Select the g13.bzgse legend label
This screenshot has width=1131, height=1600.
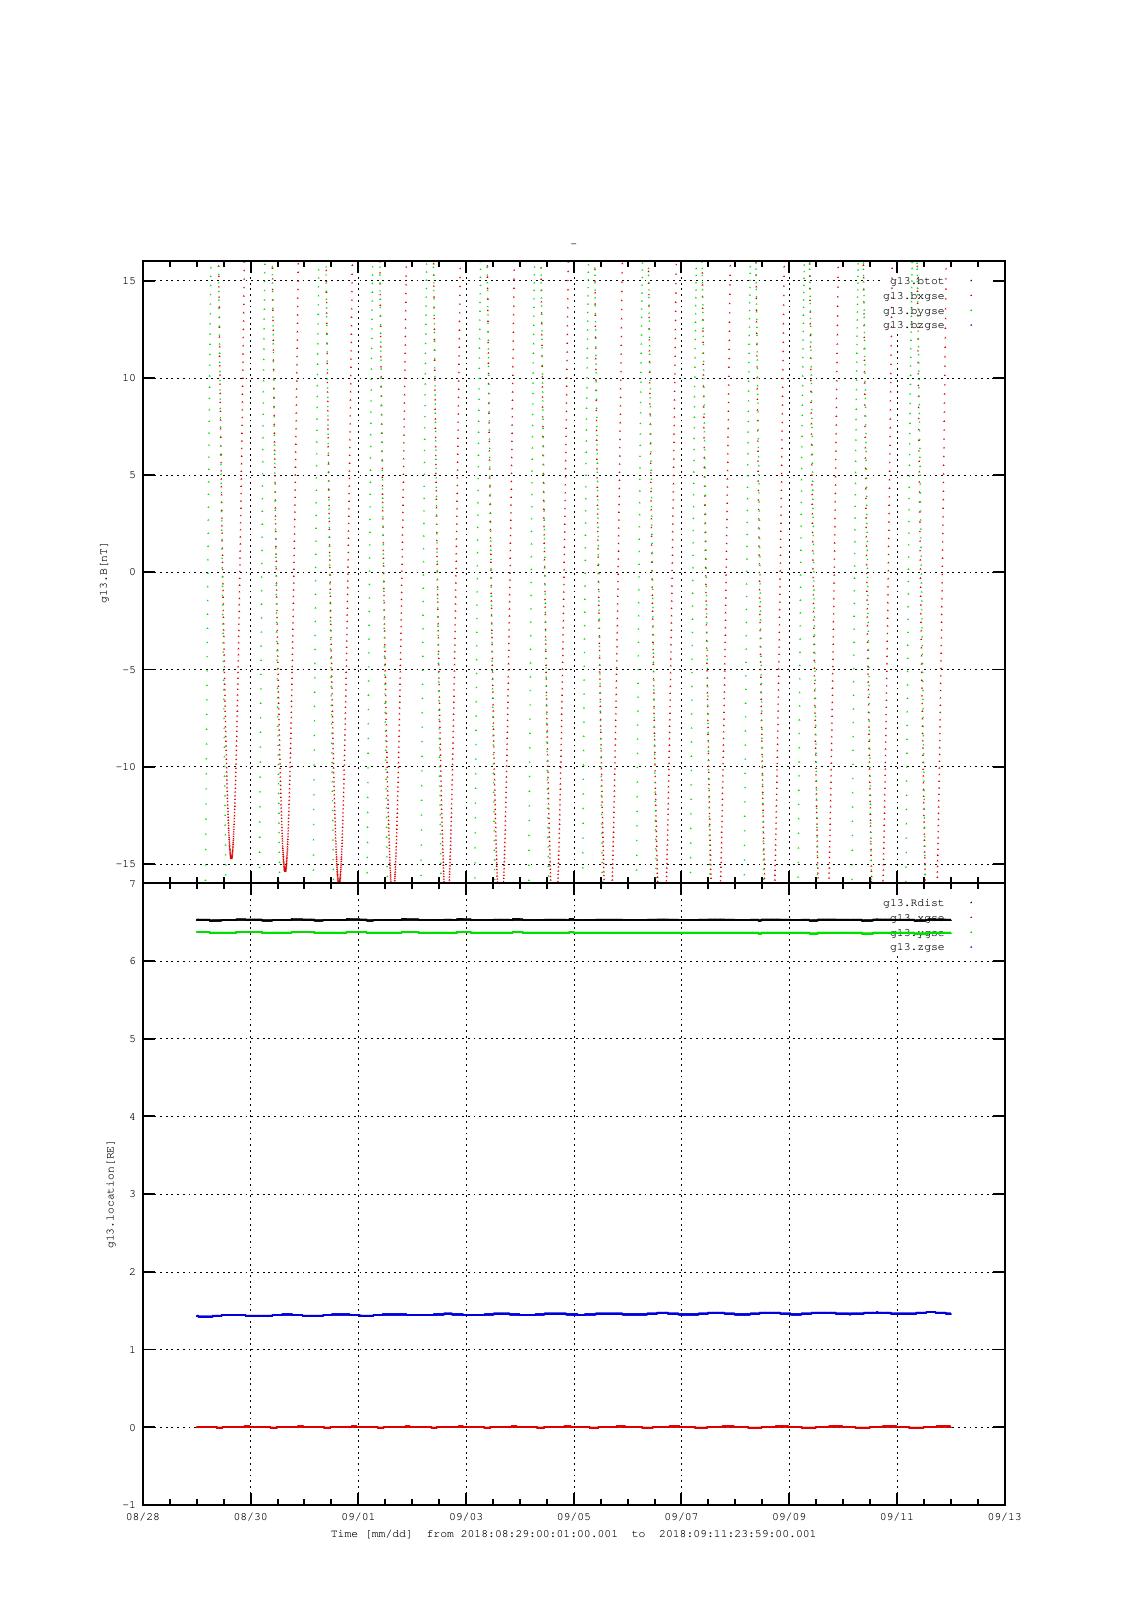click(913, 325)
